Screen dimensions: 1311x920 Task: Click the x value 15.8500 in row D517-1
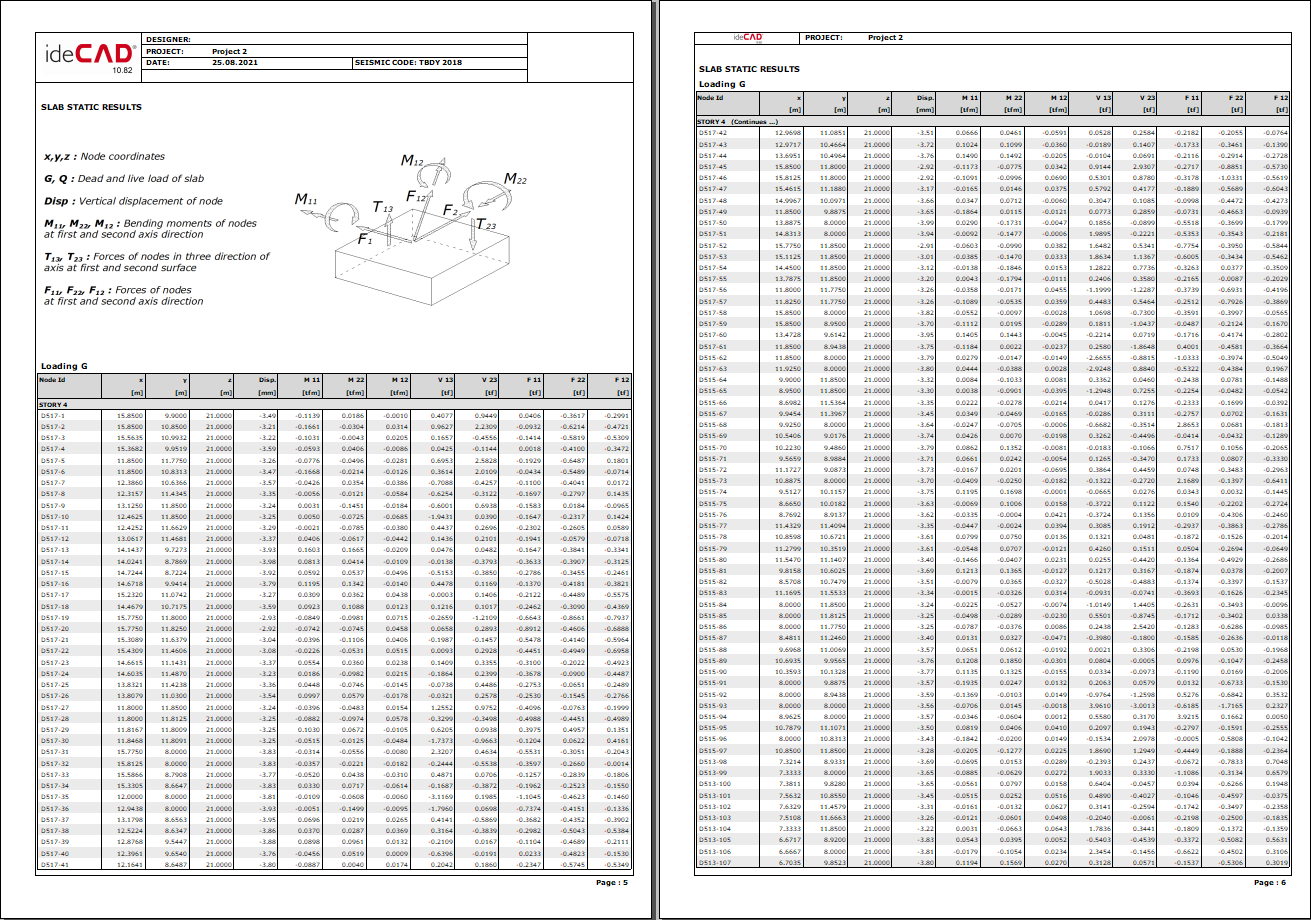point(130,415)
